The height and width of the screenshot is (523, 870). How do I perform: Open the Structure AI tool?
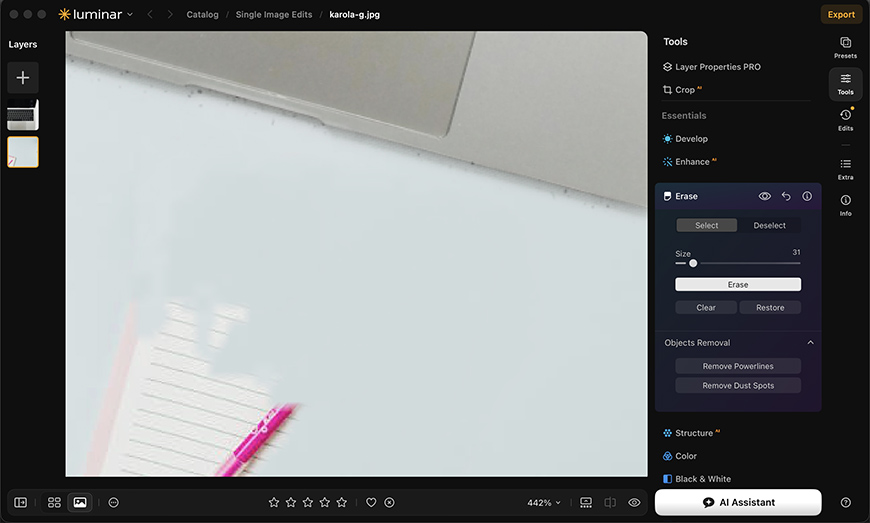(691, 433)
